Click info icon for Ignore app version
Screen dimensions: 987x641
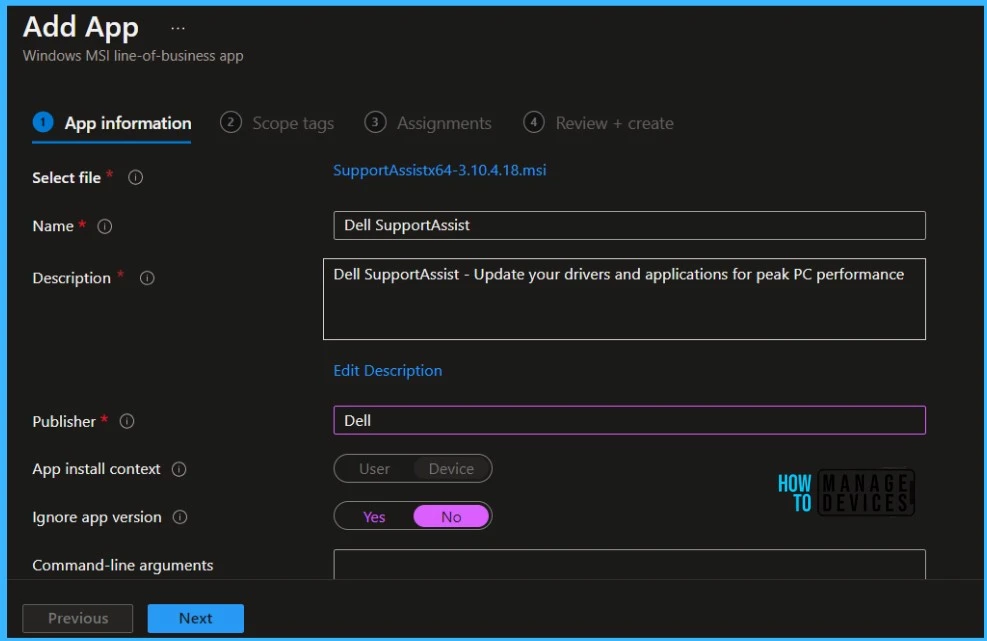pyautogui.click(x=180, y=517)
